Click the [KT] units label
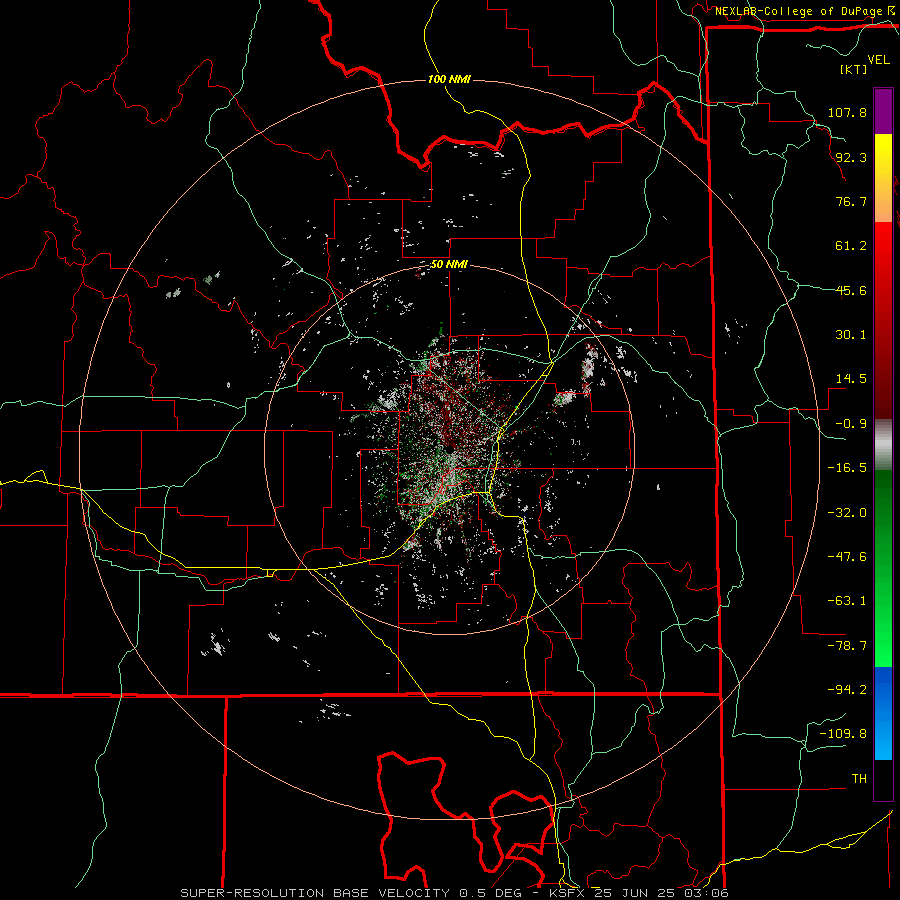This screenshot has width=900, height=900. (853, 69)
